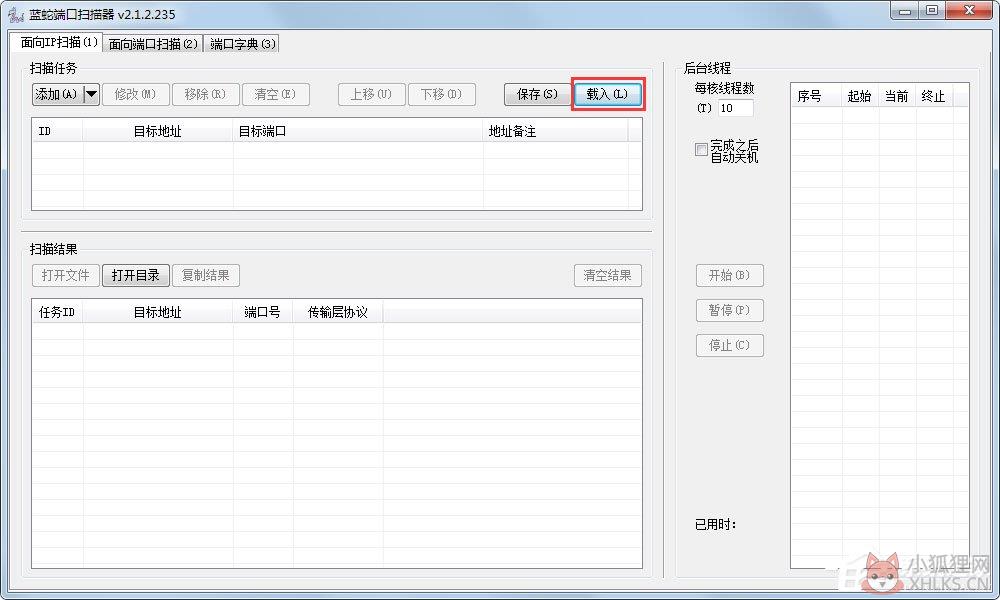Stop the scan with 停止(C)
This screenshot has height=600, width=1000.
point(730,346)
